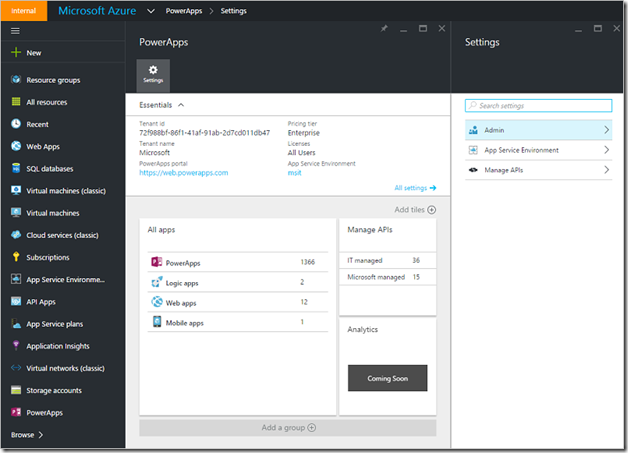
Task: Click the Logic apps icon
Action: [157, 282]
